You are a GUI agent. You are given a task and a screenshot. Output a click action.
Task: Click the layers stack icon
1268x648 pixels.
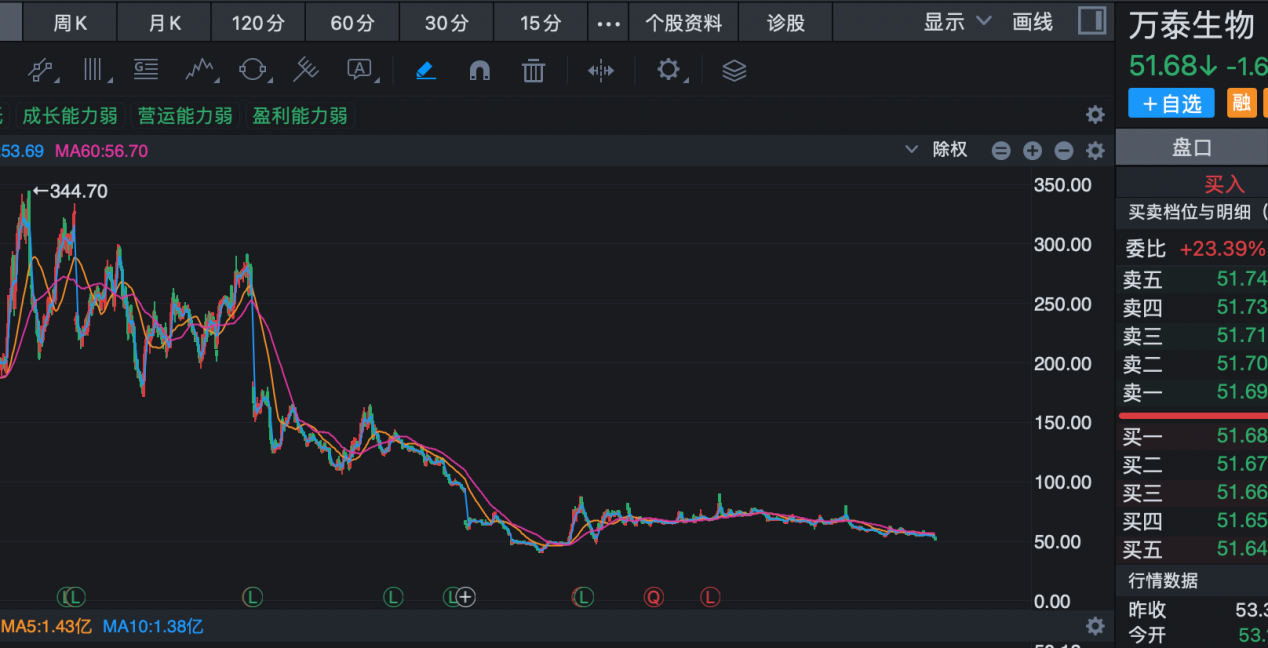pos(734,71)
